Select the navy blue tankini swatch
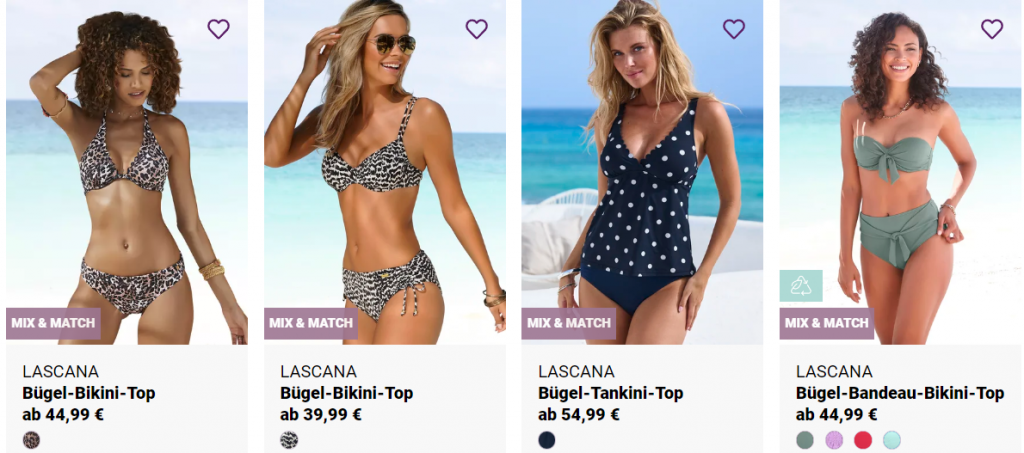Viewport: 1024px width, 453px height. click(x=547, y=440)
